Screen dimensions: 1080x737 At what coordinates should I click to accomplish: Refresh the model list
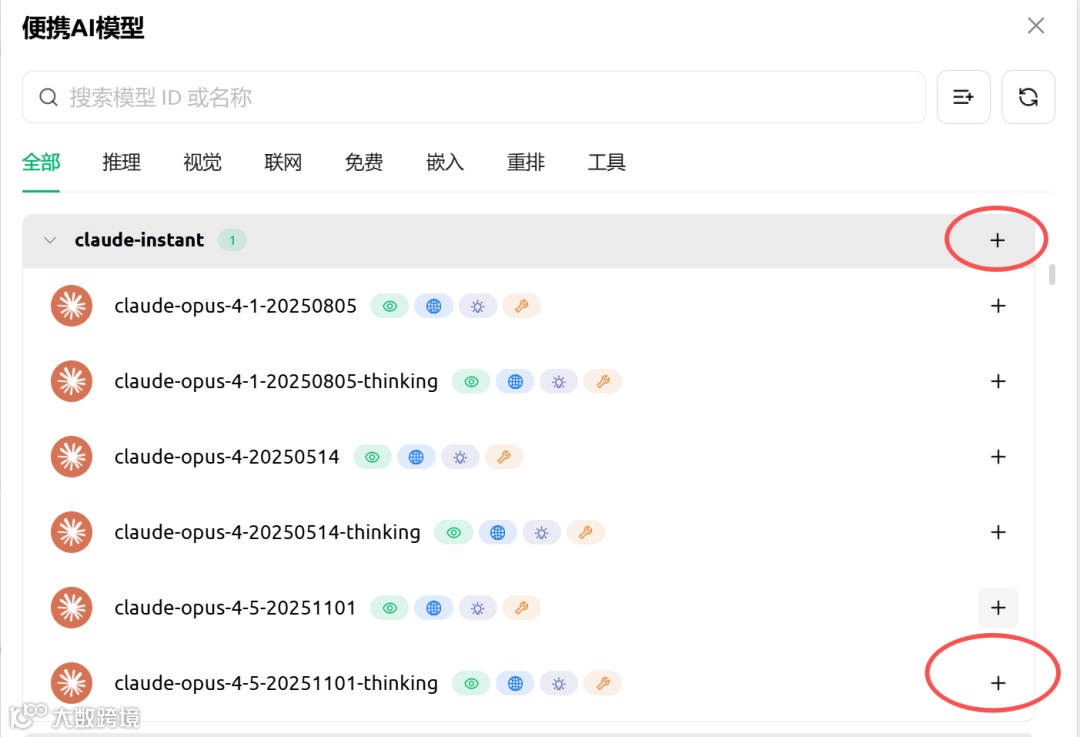click(1028, 97)
